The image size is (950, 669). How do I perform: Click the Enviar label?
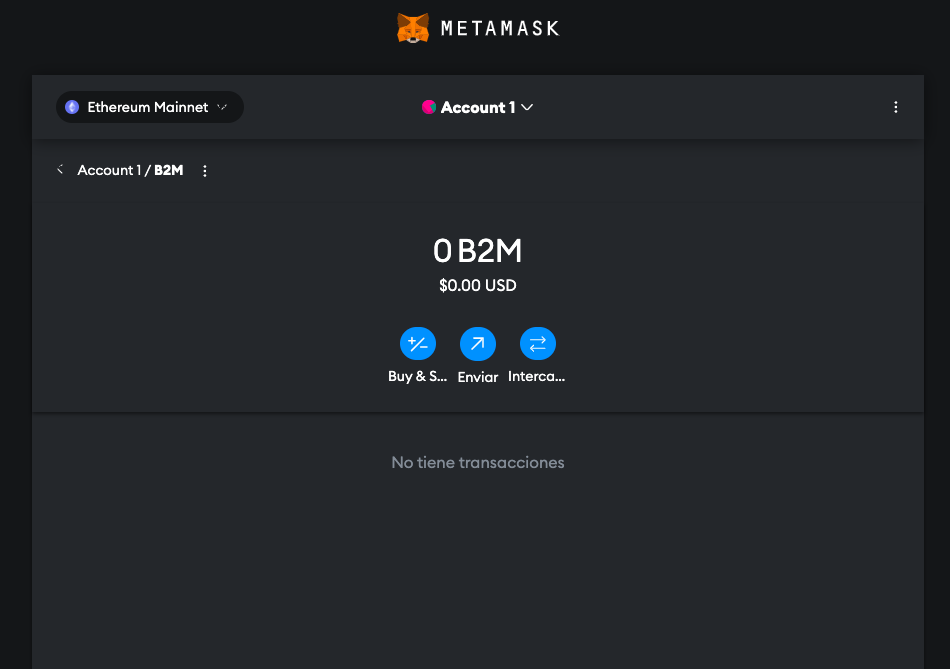[477, 377]
